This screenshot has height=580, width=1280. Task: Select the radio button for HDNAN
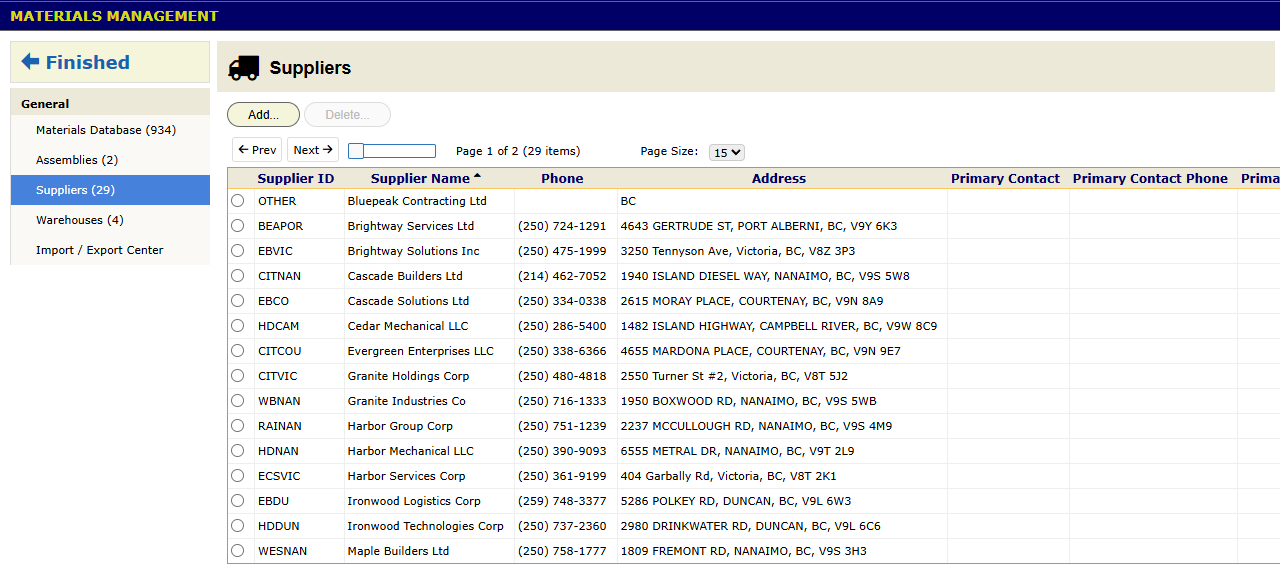tap(237, 451)
